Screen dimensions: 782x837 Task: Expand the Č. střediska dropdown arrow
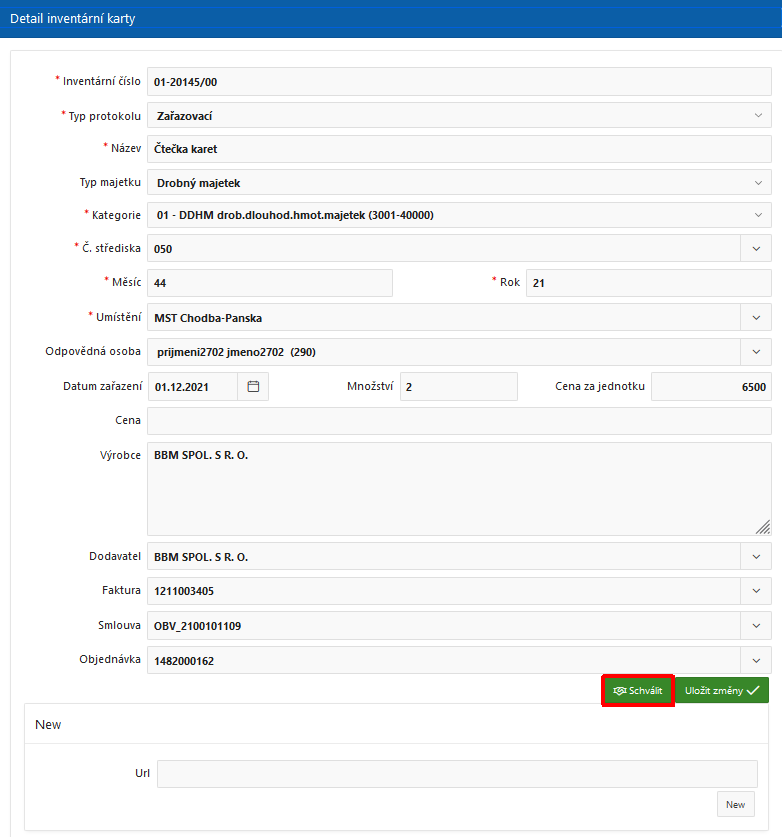pos(756,249)
